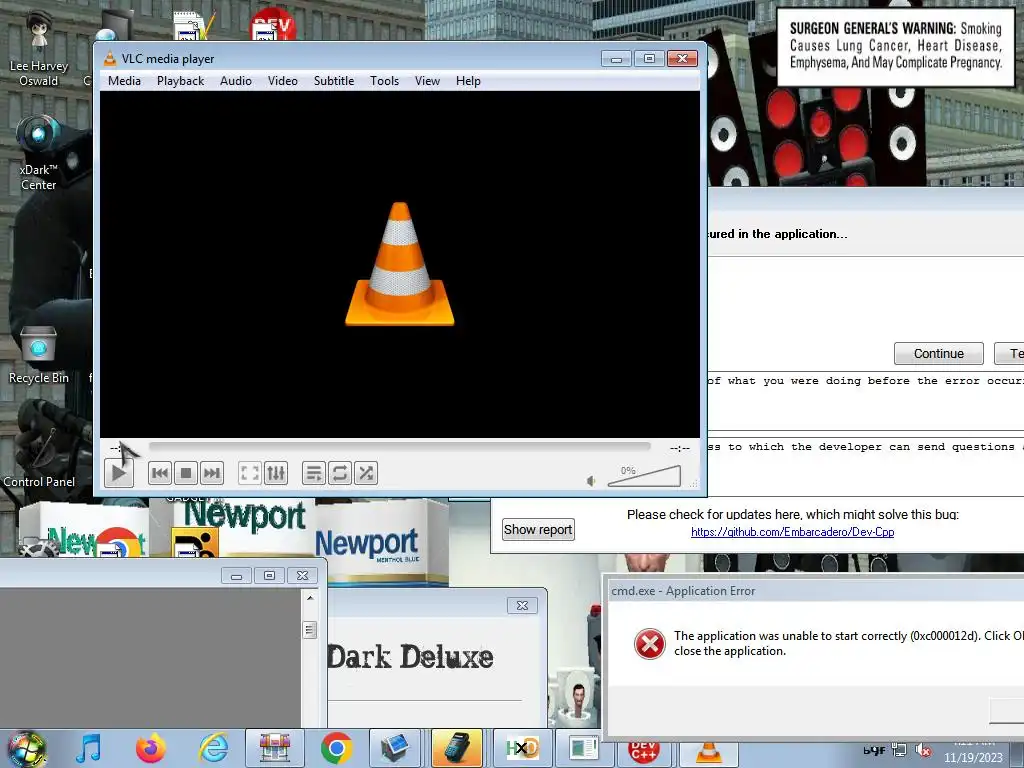The image size is (1024, 768).
Task: Select the Chrome desktop shortcut icon
Action: pyautogui.click(x=118, y=542)
